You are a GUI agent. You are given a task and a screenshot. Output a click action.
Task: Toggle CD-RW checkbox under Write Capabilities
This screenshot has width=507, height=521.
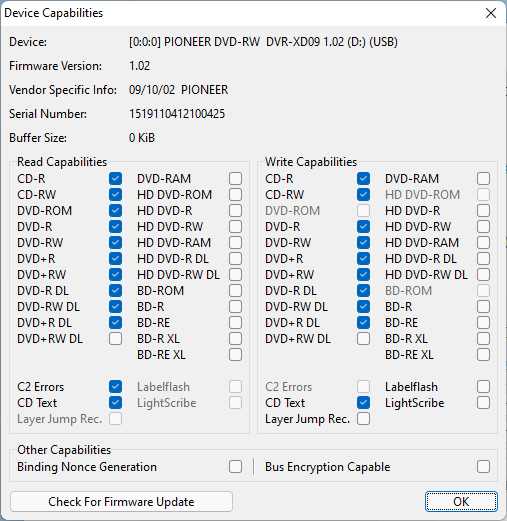(363, 195)
